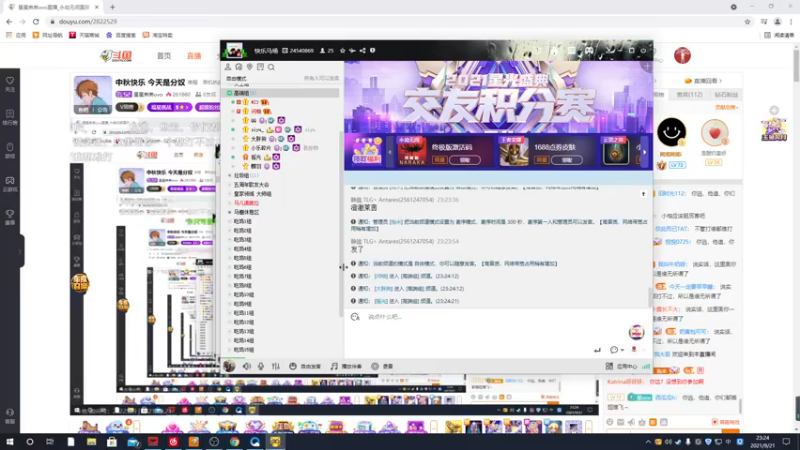Open 直播回看 link on Douyu page
The image size is (800, 450).
click(704, 81)
